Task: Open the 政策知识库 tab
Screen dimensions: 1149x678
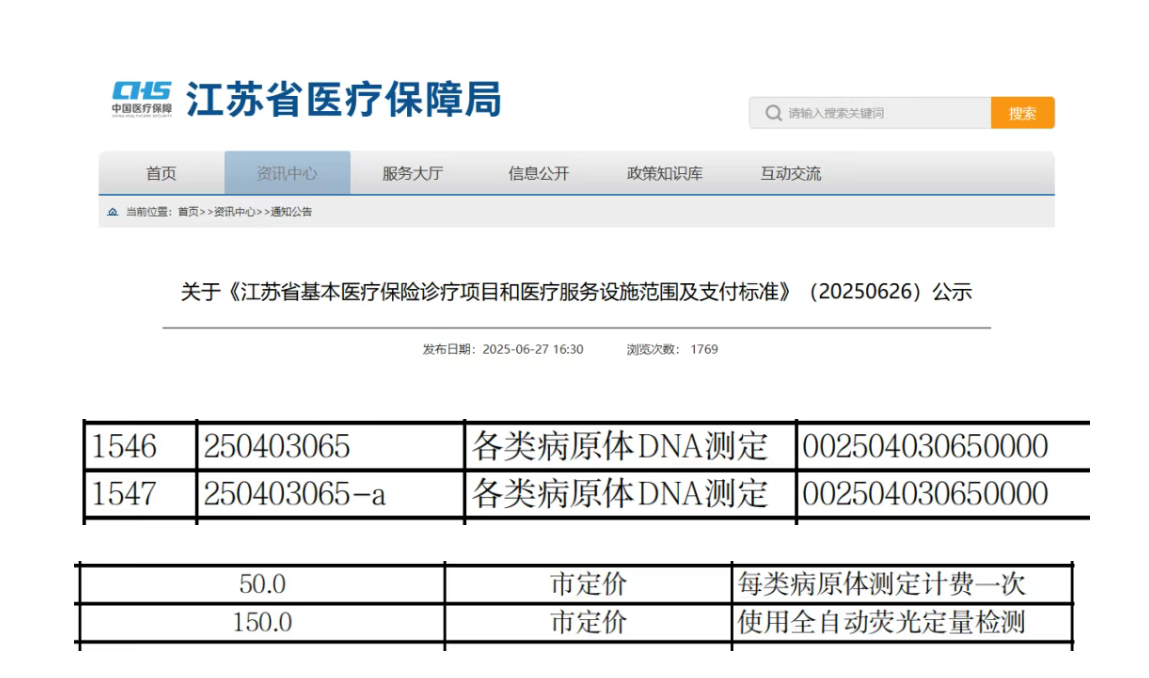Action: coord(664,173)
